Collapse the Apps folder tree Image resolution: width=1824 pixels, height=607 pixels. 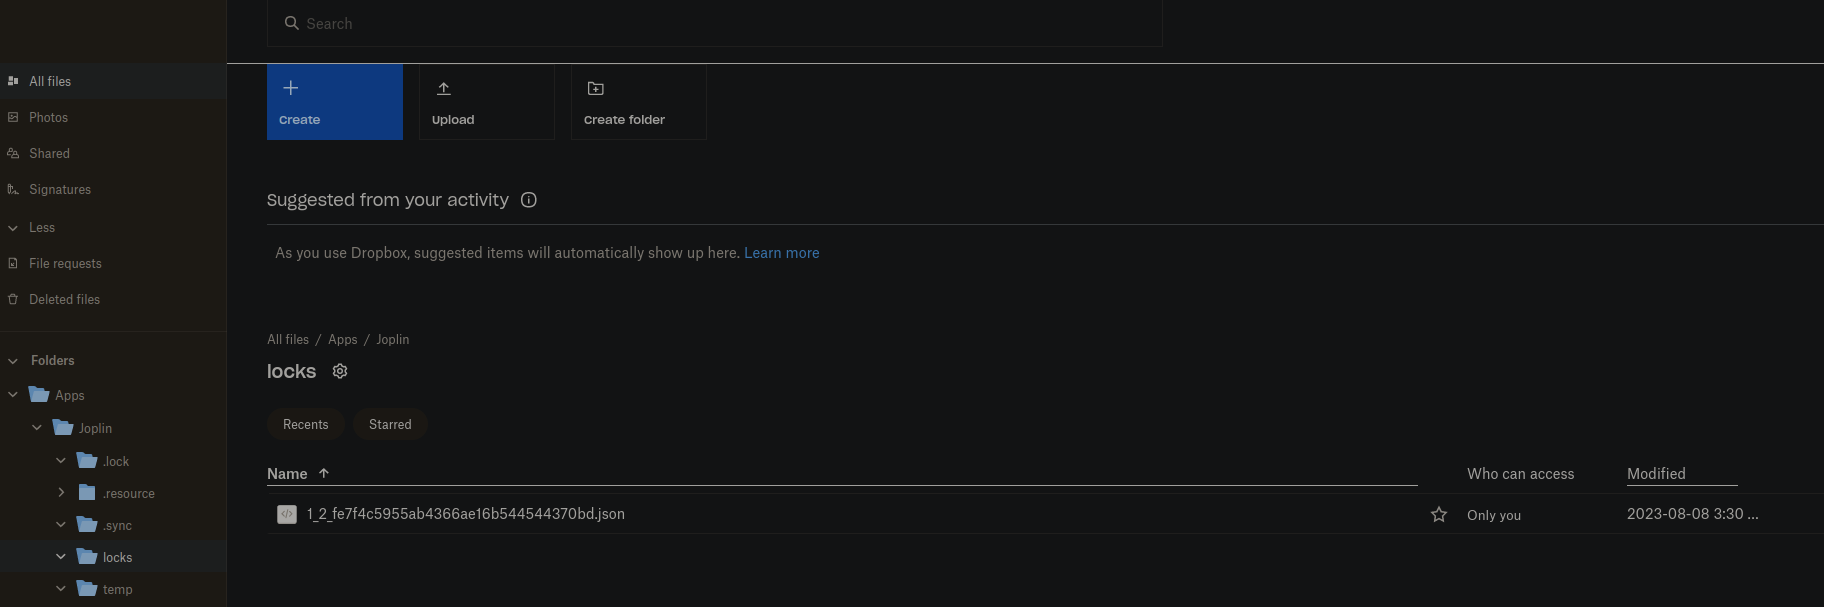pyautogui.click(x=12, y=394)
